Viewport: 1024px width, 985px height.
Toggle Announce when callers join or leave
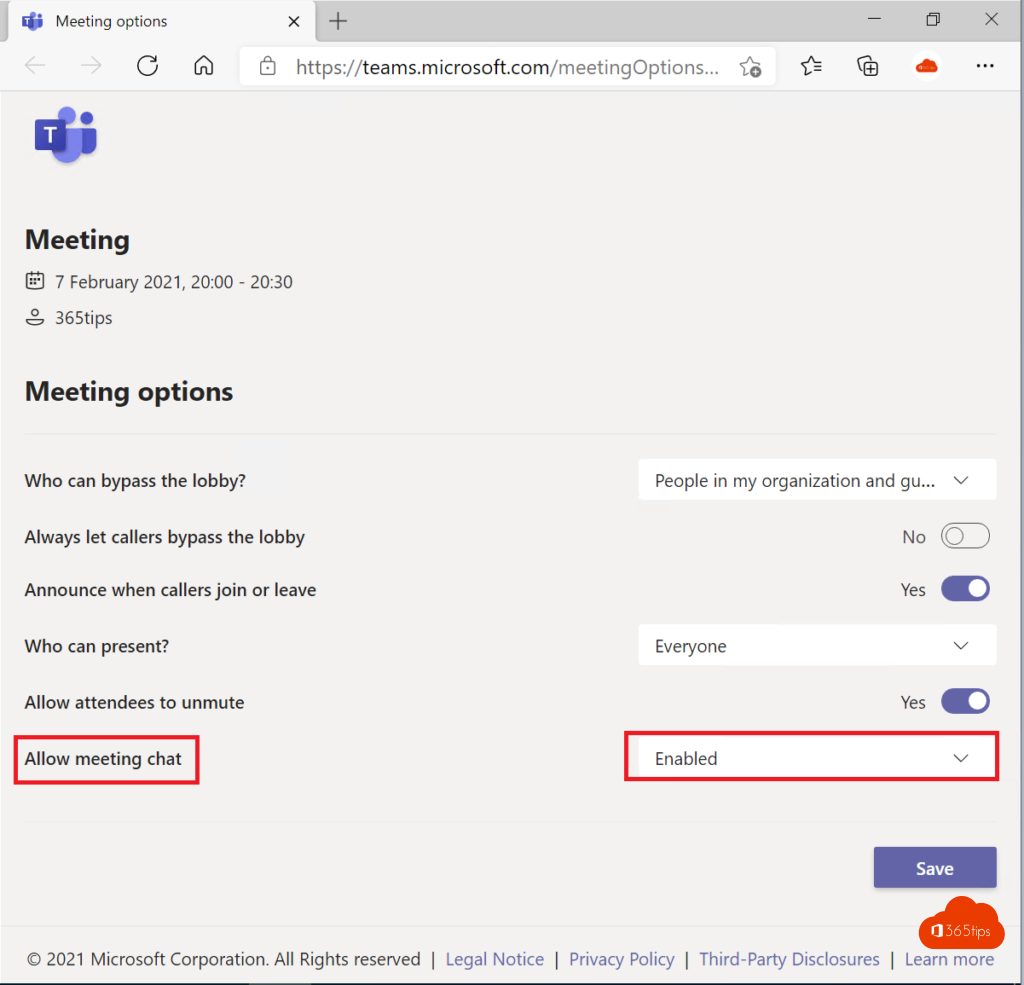[965, 589]
